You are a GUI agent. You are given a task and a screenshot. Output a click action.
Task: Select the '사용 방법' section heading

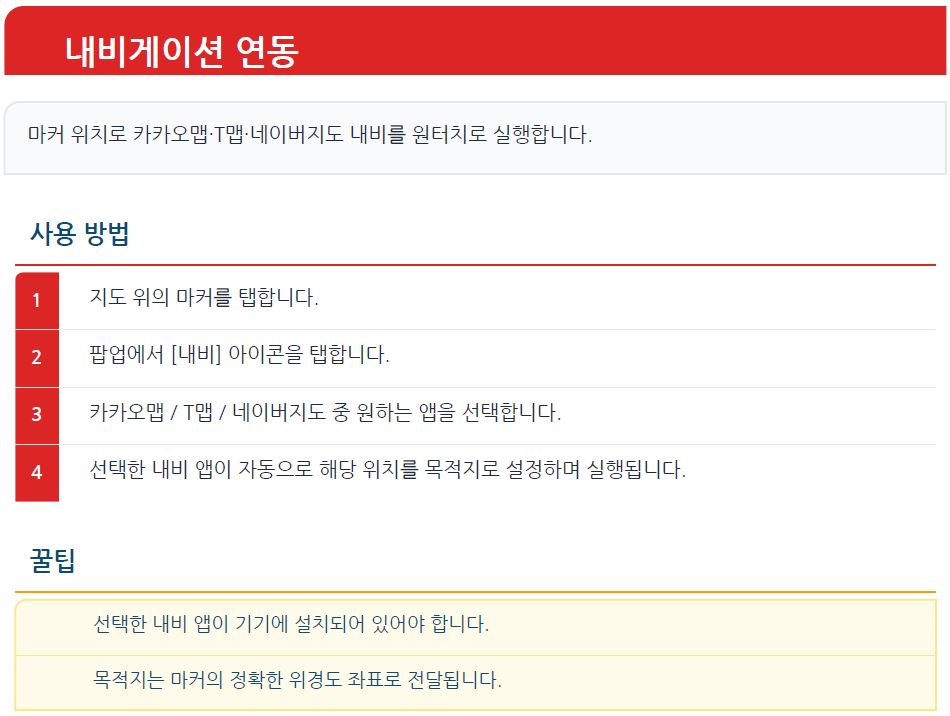pyautogui.click(x=80, y=236)
